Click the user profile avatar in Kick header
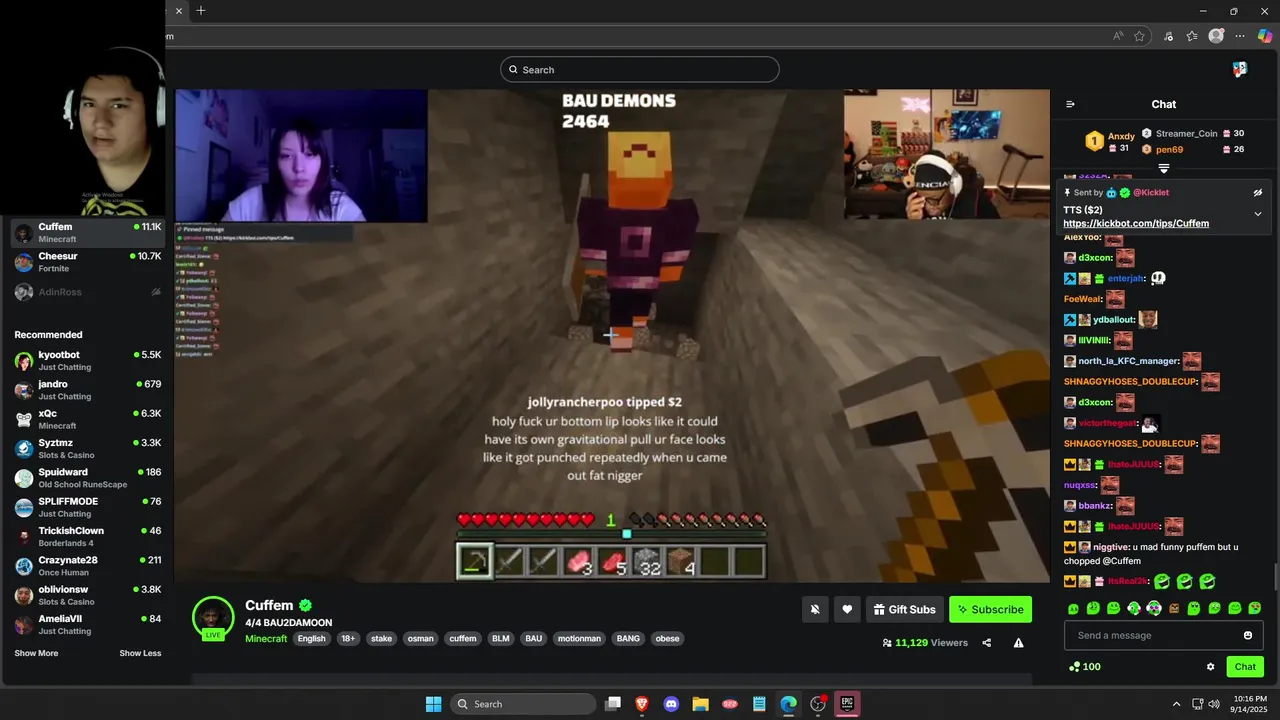This screenshot has height=720, width=1280. (x=1239, y=69)
